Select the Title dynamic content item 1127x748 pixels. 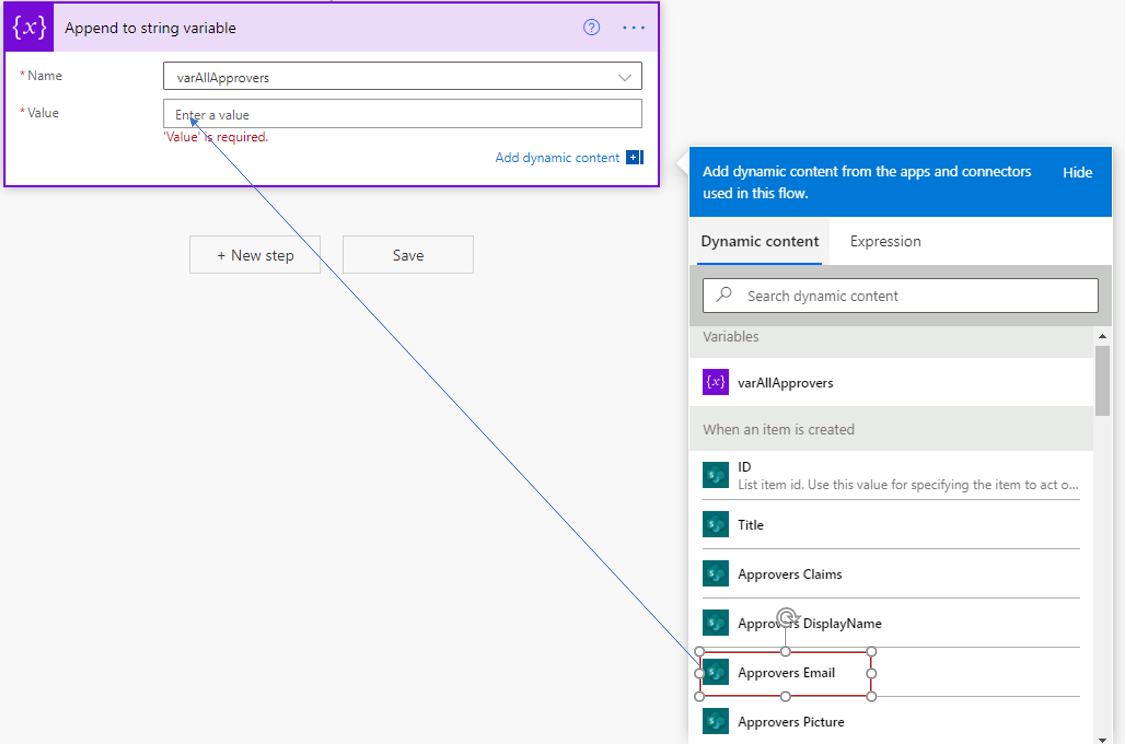point(891,525)
